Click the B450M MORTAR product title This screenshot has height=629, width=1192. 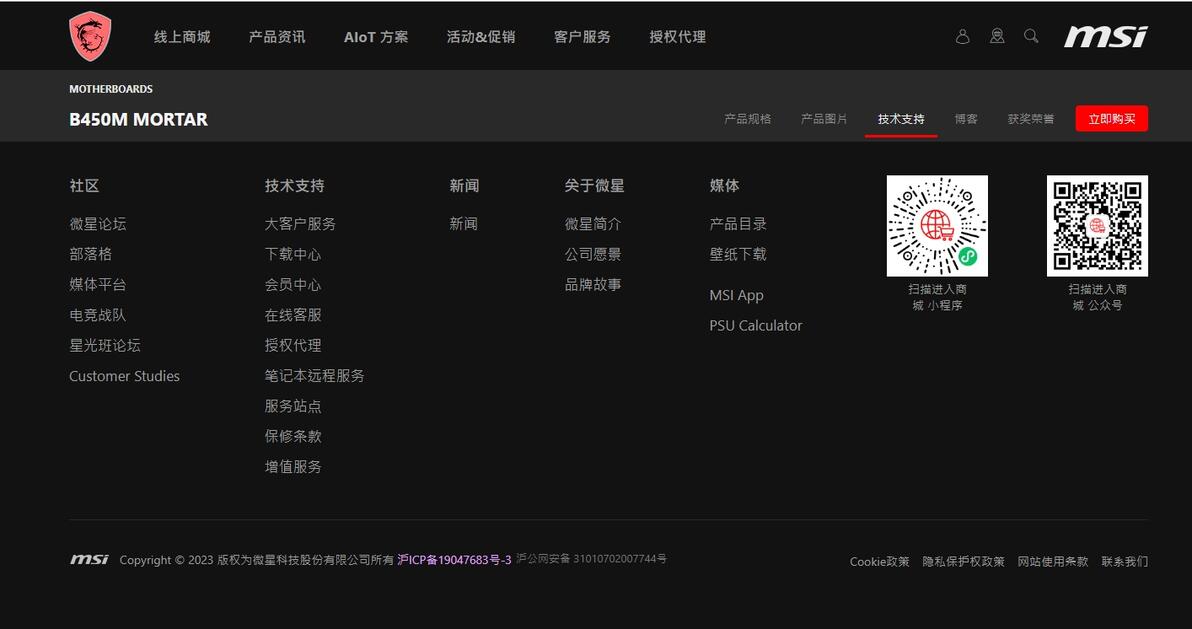pyautogui.click(x=138, y=119)
